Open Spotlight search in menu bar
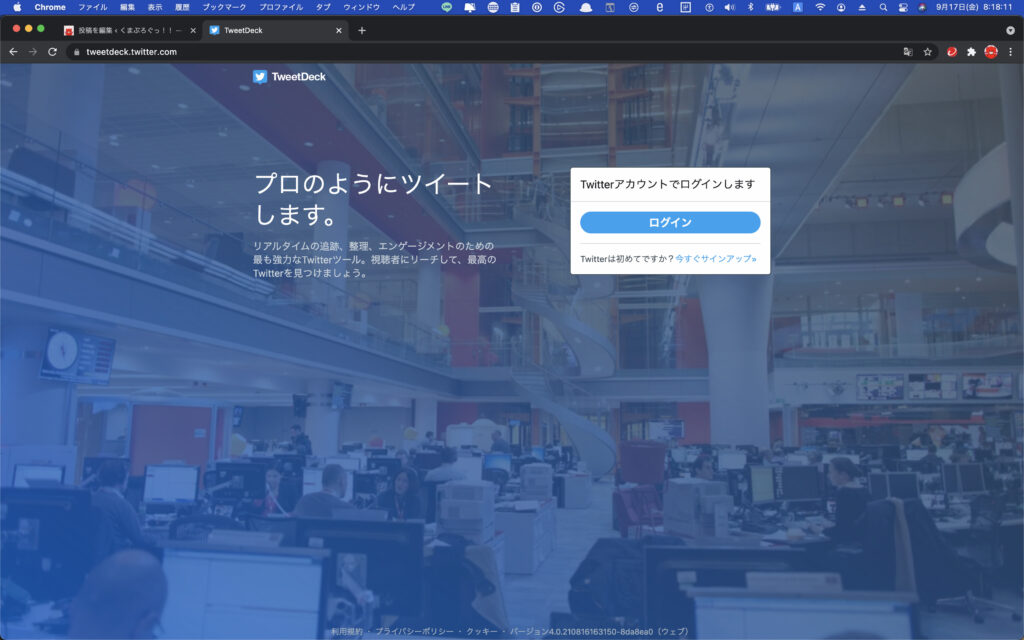 tap(883, 7)
